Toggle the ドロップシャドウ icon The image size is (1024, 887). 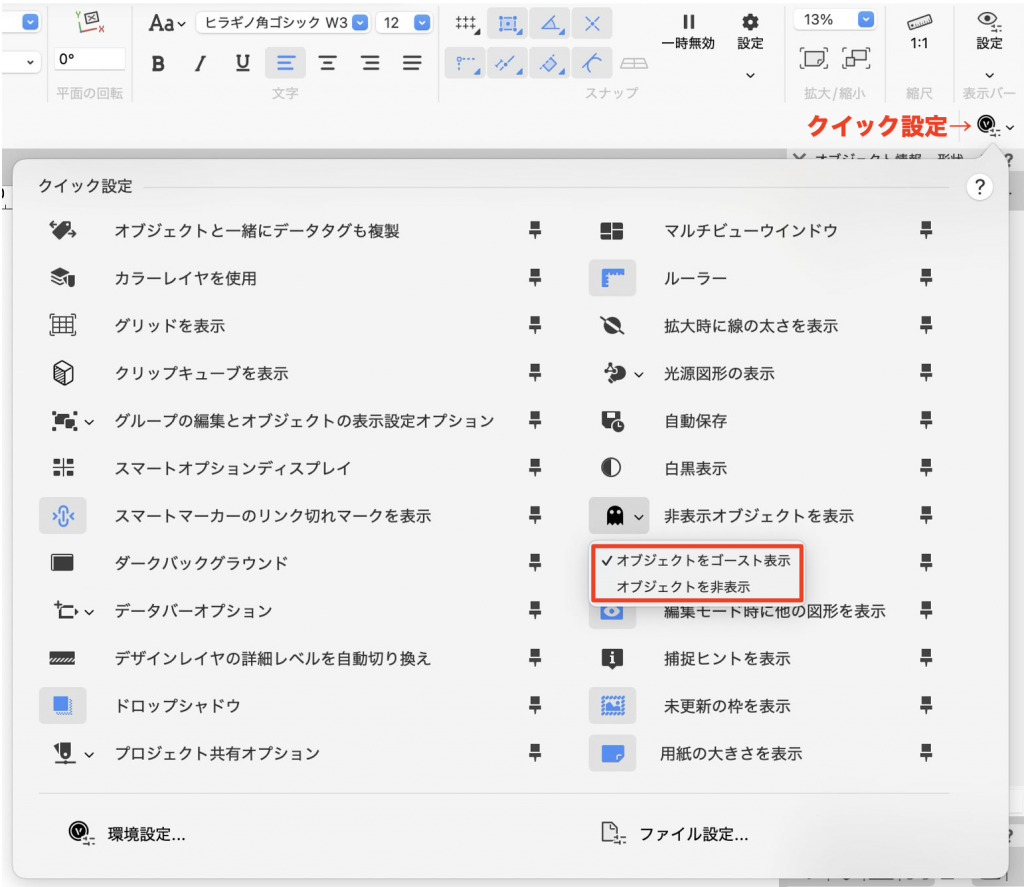tap(63, 705)
